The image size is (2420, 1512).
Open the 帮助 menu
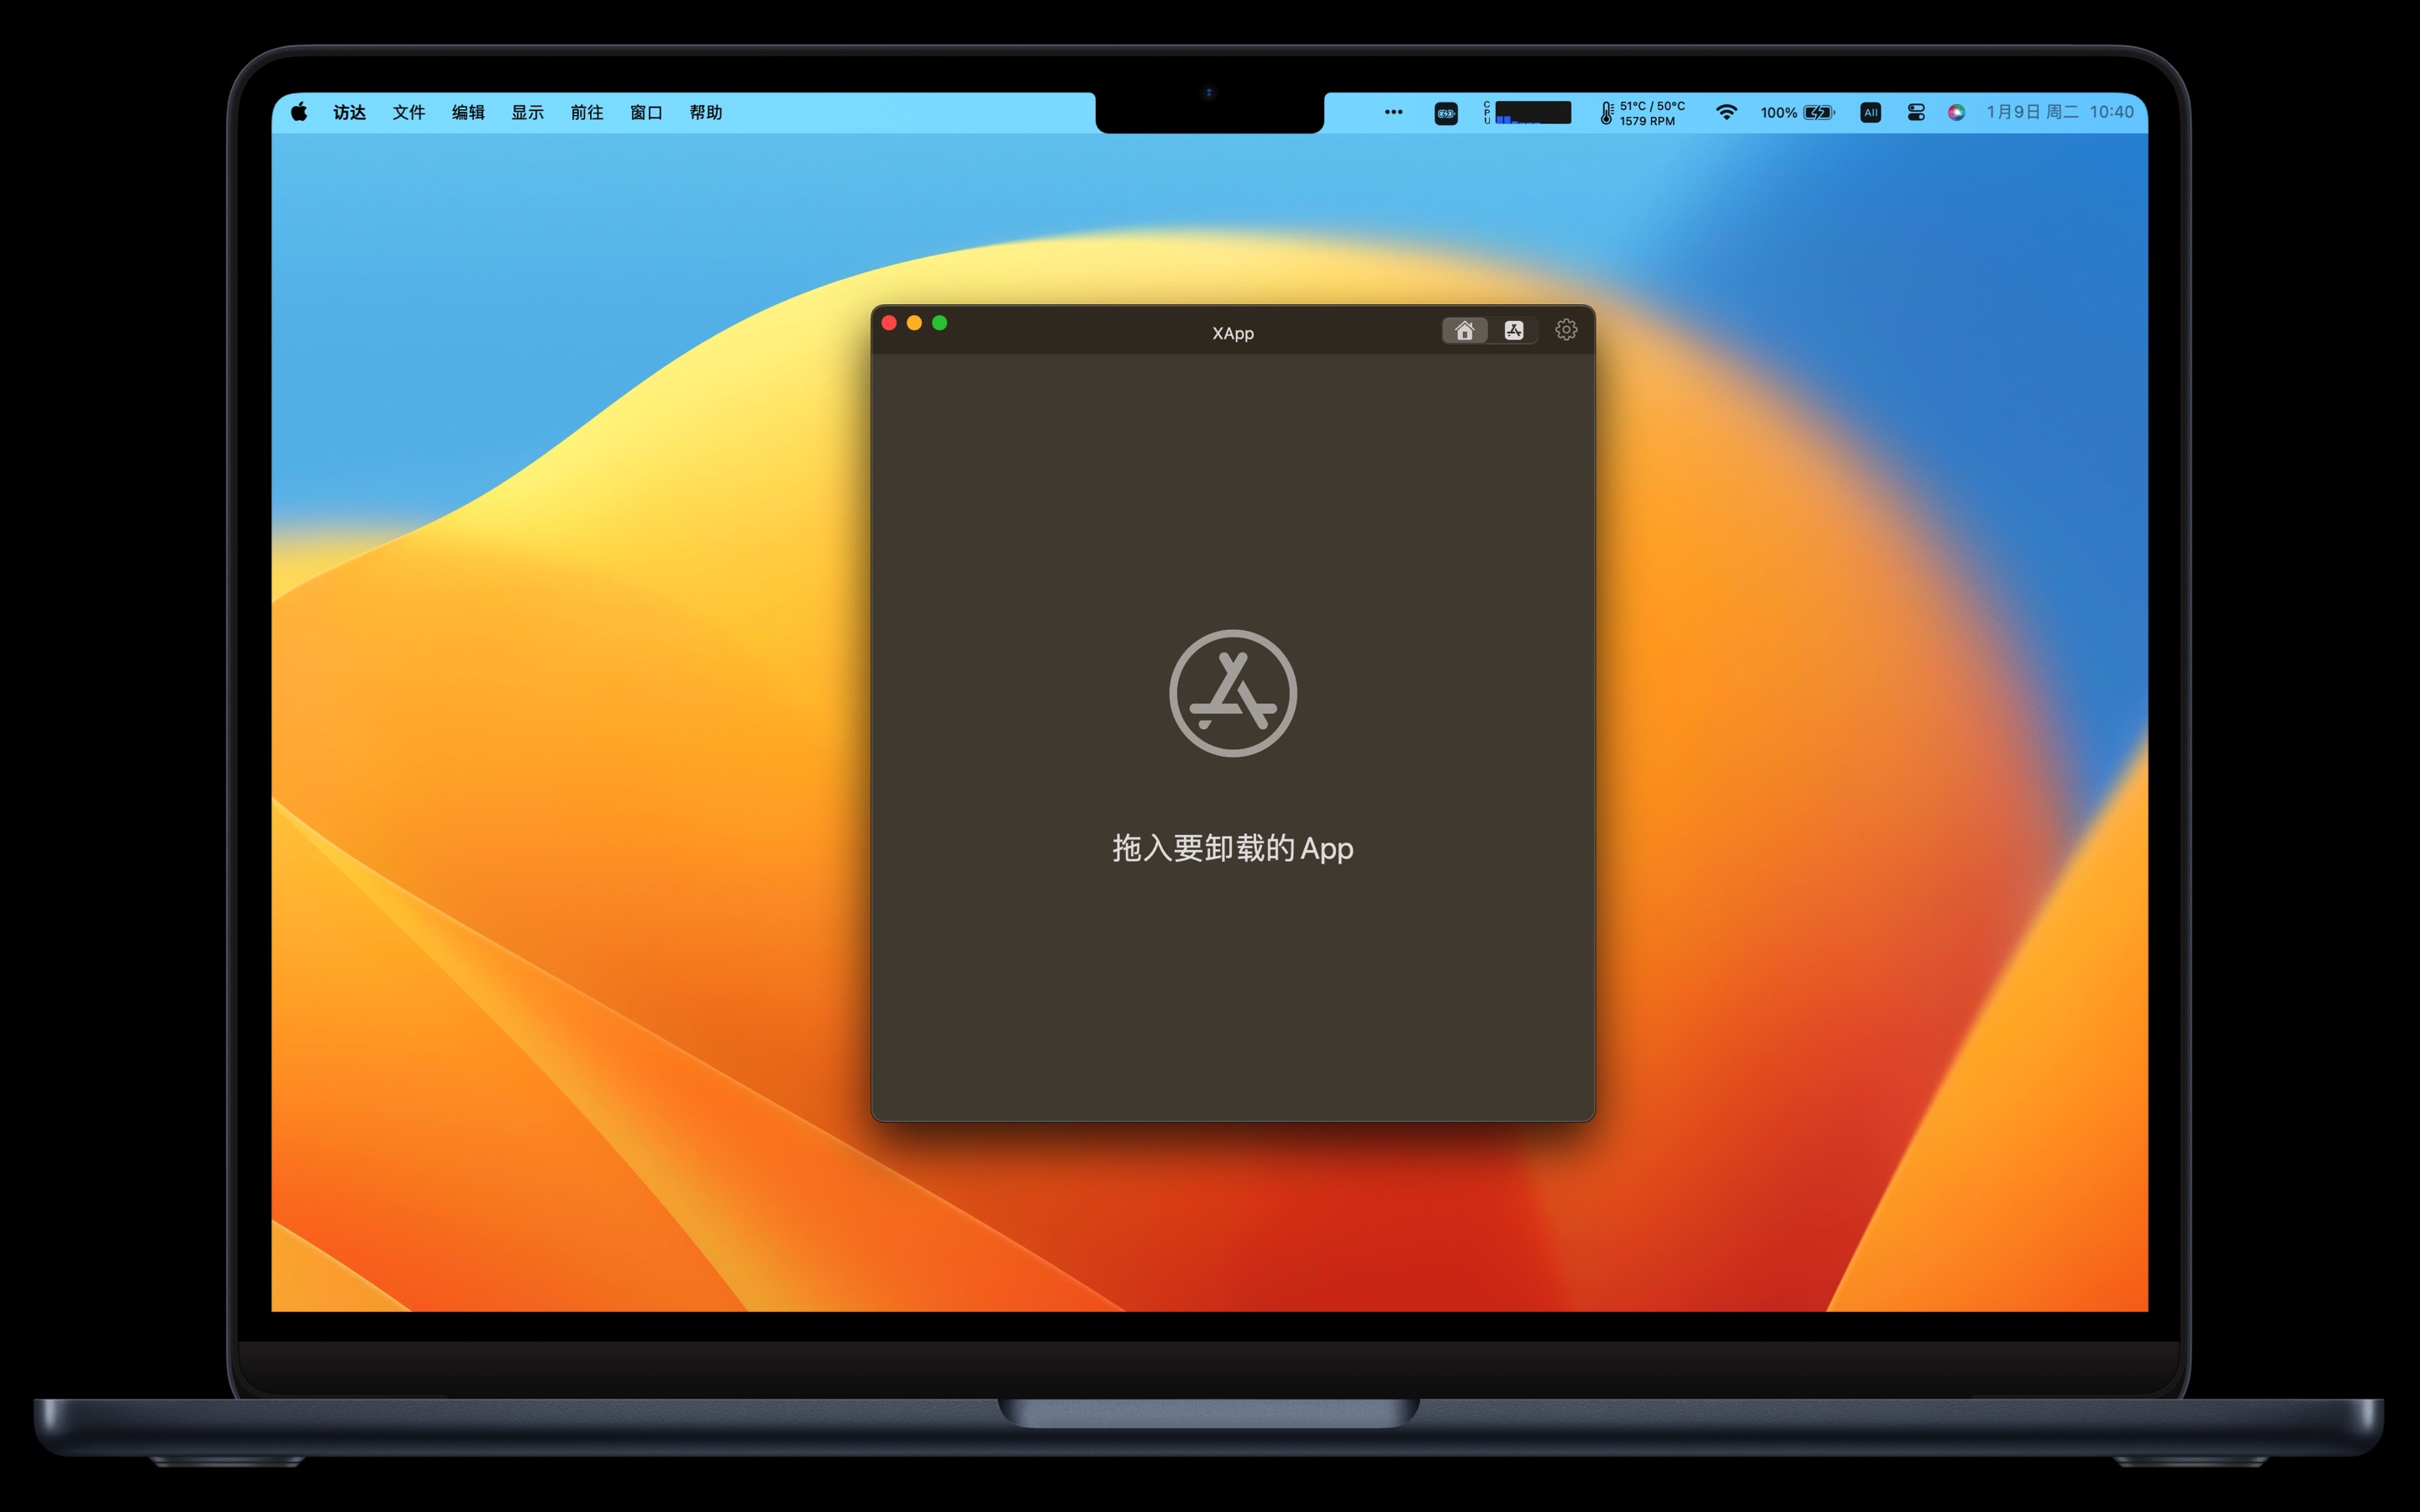pyautogui.click(x=705, y=113)
